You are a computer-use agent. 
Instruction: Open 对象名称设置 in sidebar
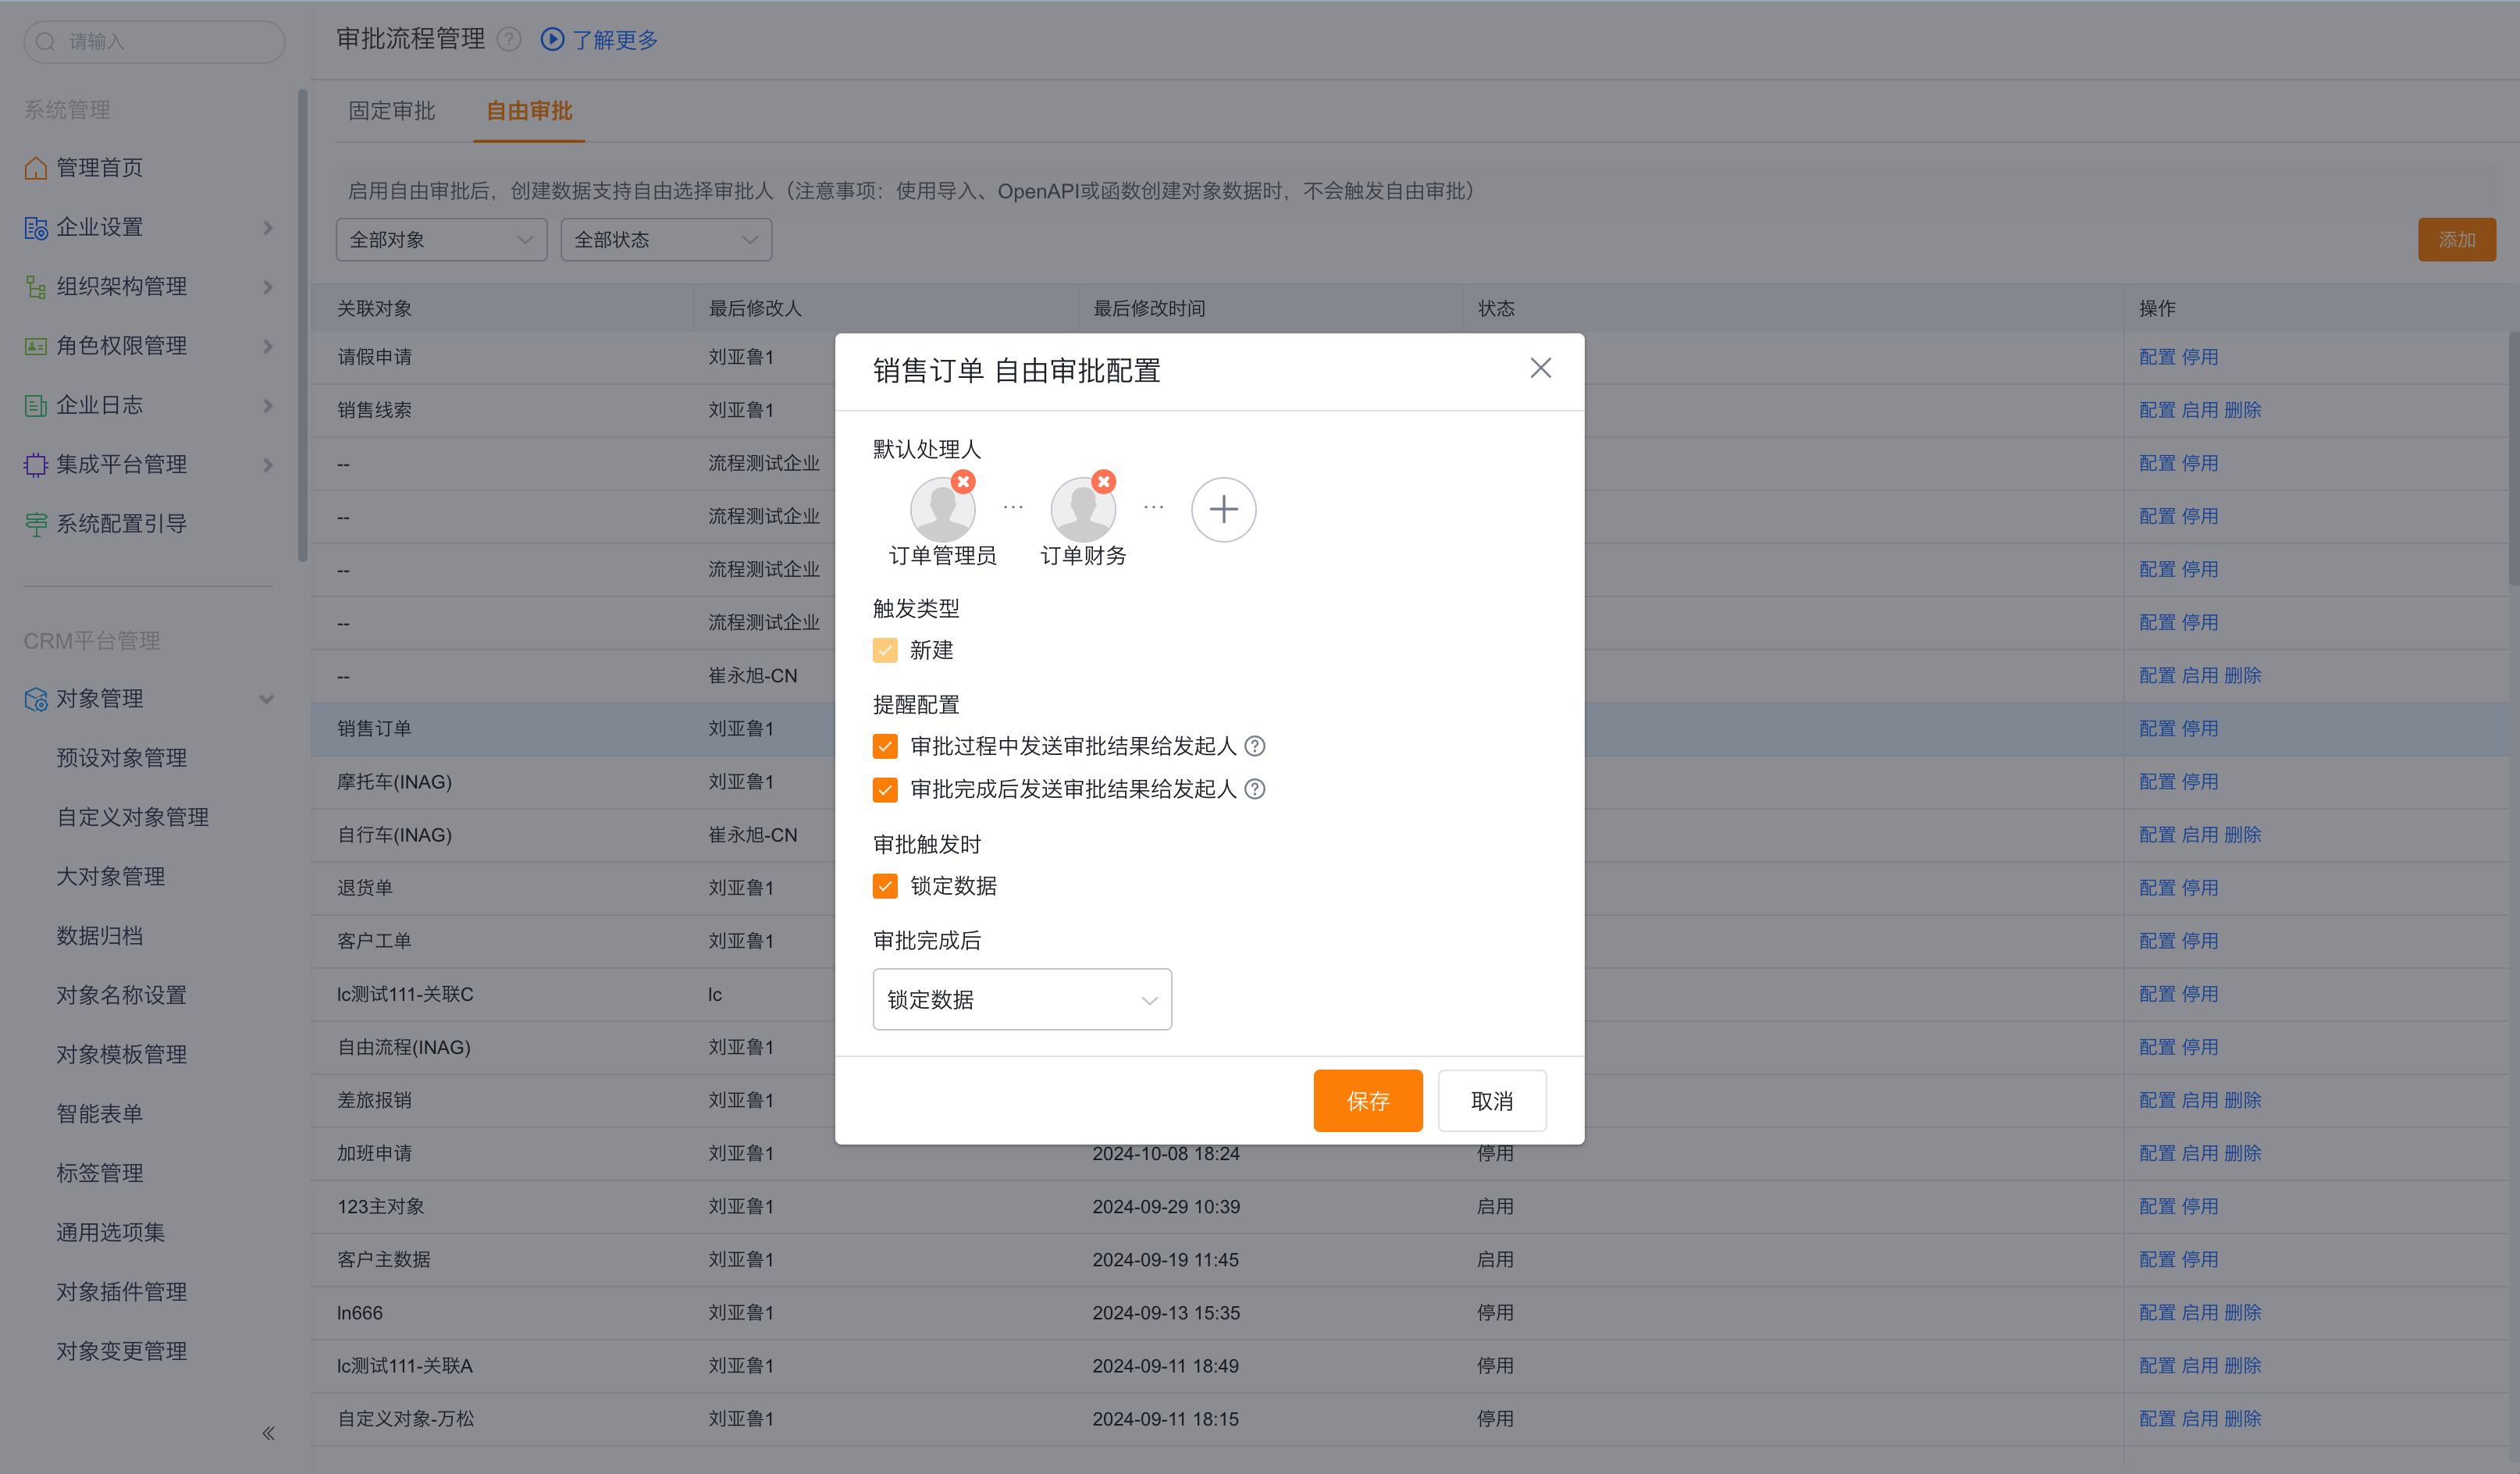pos(121,995)
